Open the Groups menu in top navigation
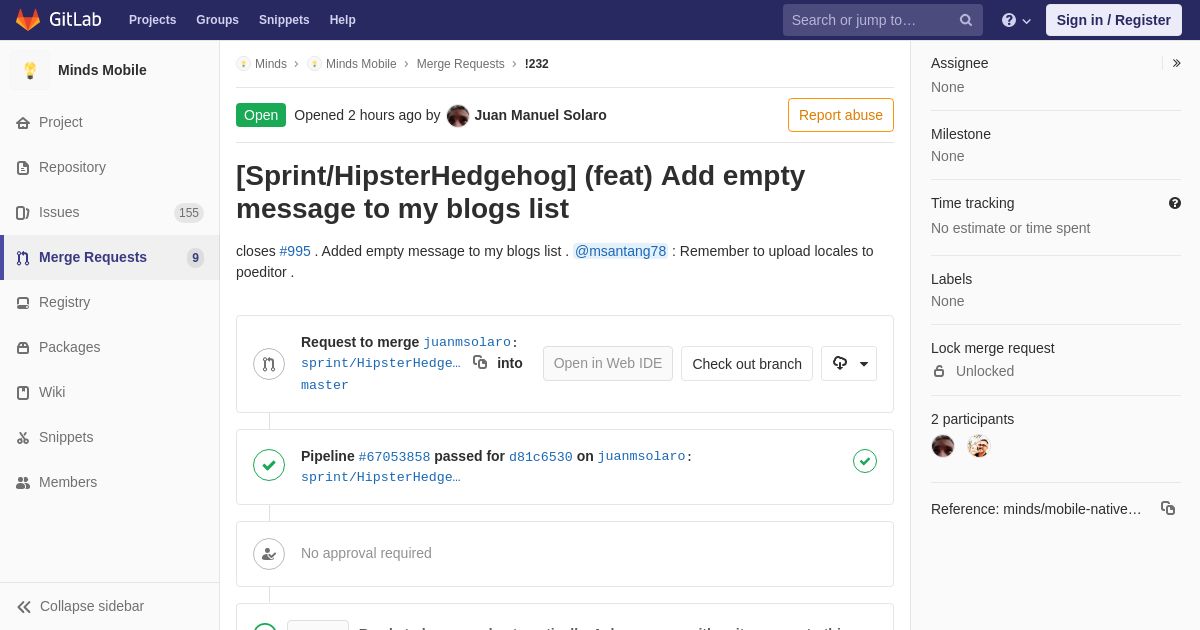Image resolution: width=1200 pixels, height=630 pixels. coord(217,20)
